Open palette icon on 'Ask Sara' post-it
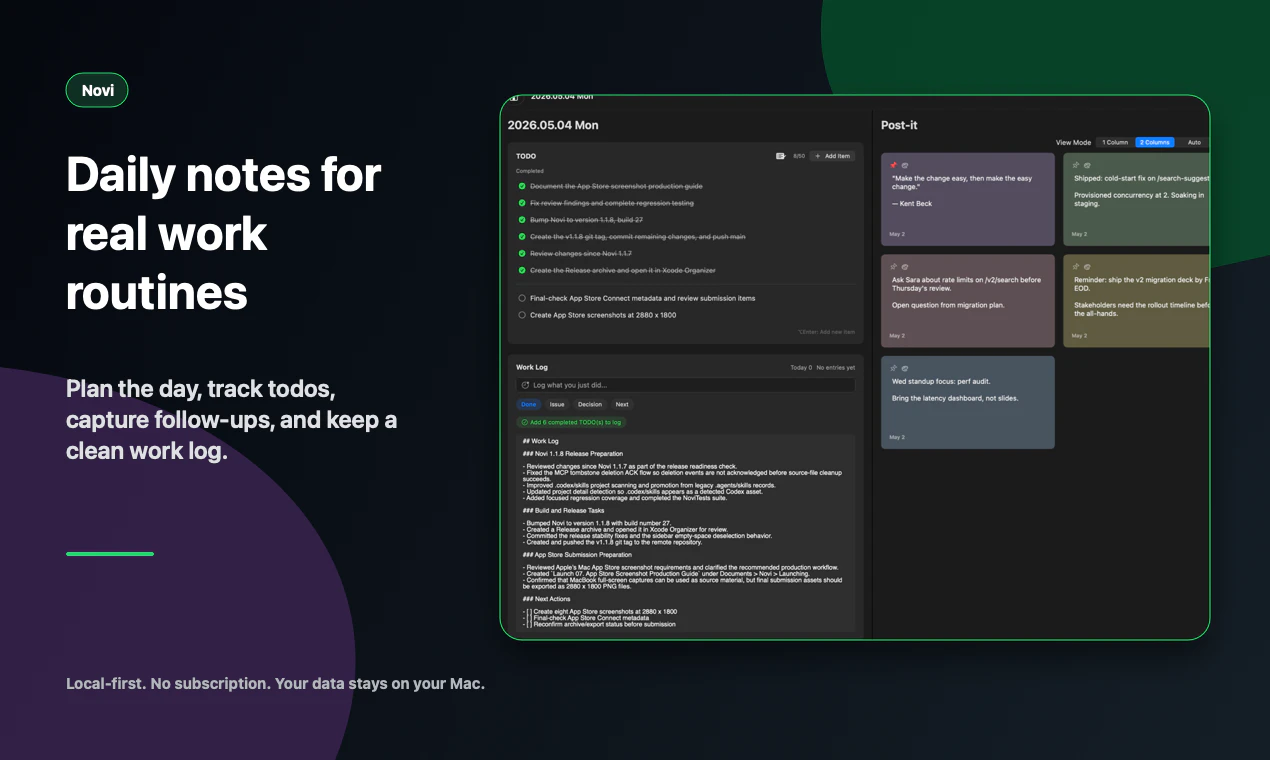 [904, 266]
